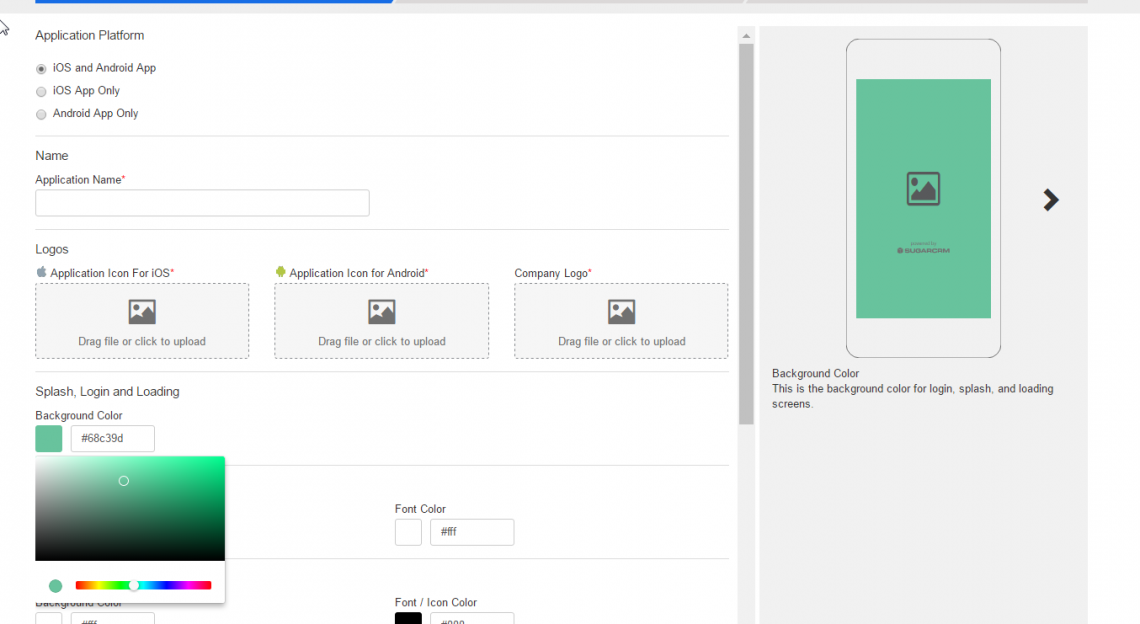
Task: Click 'Drag file or click to upload' under Company Logo
Action: pyautogui.click(x=621, y=342)
